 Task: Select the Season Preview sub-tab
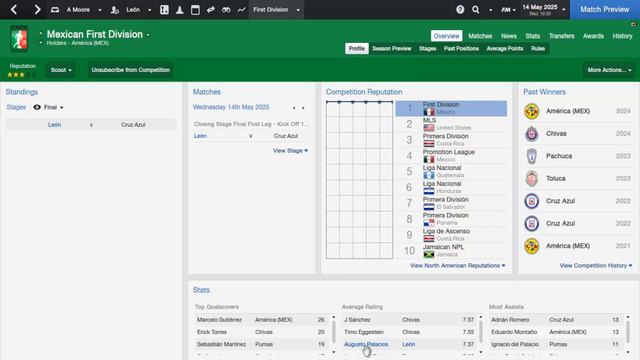pyautogui.click(x=391, y=49)
